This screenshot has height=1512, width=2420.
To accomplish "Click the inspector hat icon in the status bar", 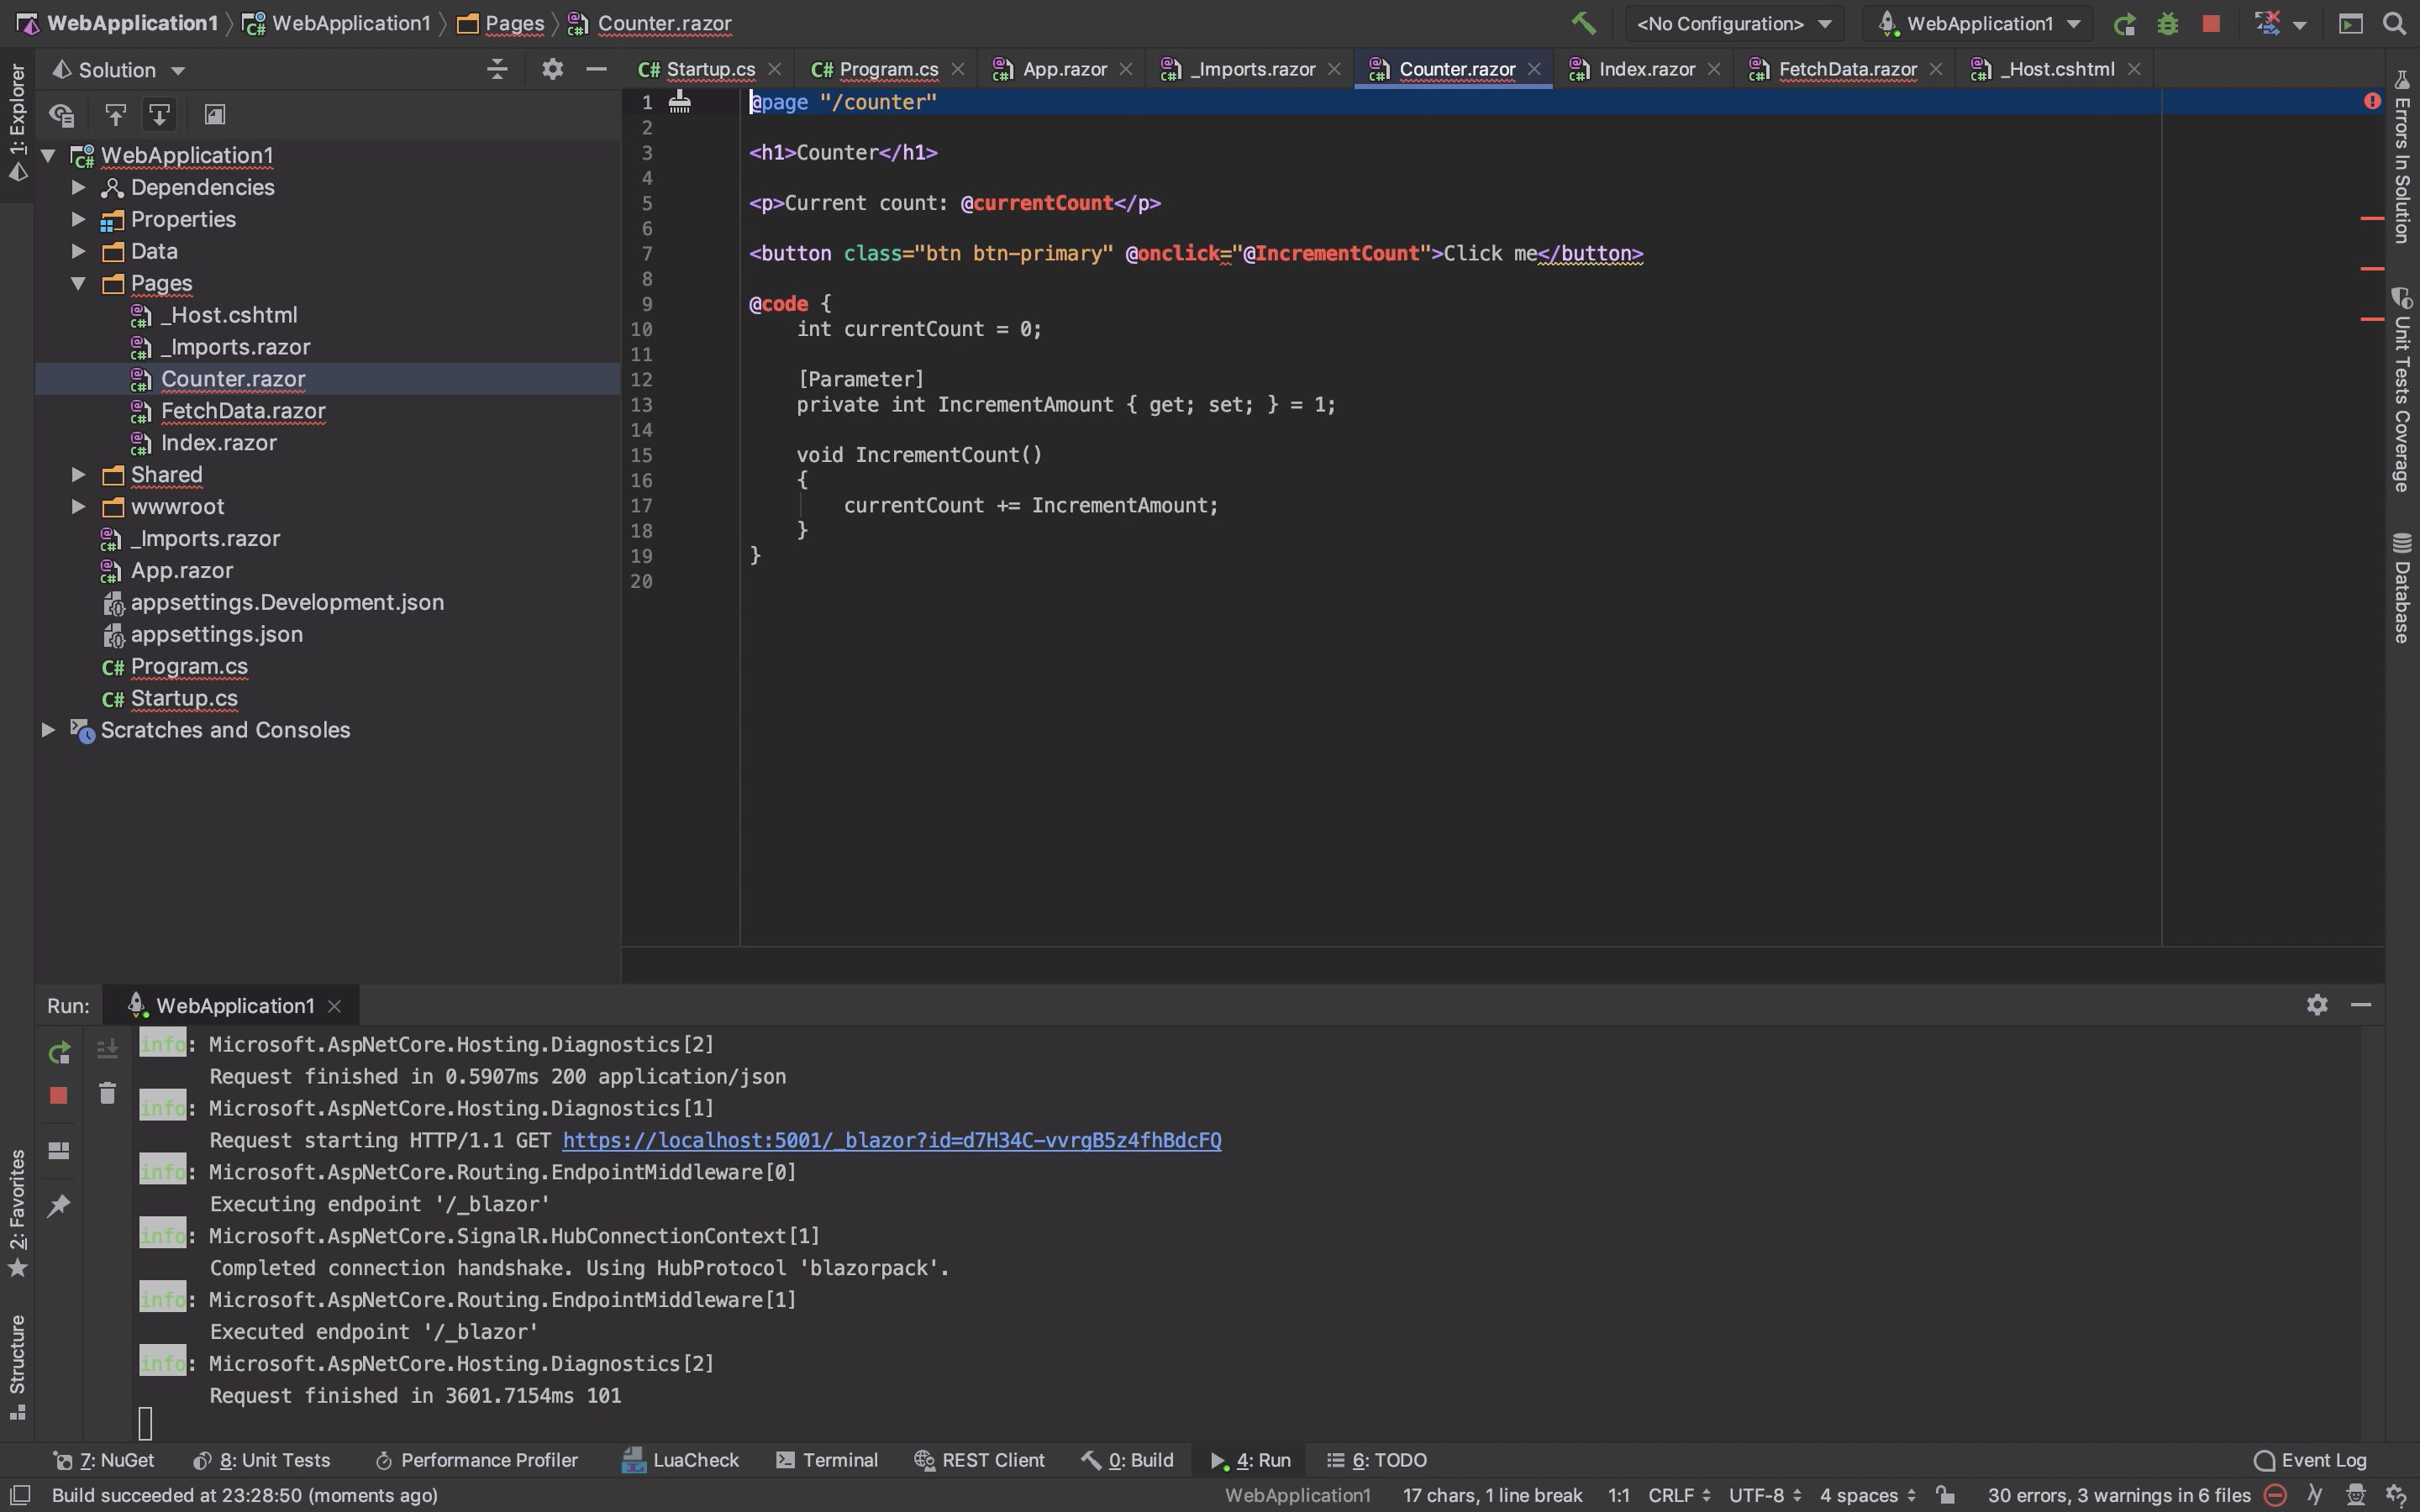I will click(2355, 1495).
